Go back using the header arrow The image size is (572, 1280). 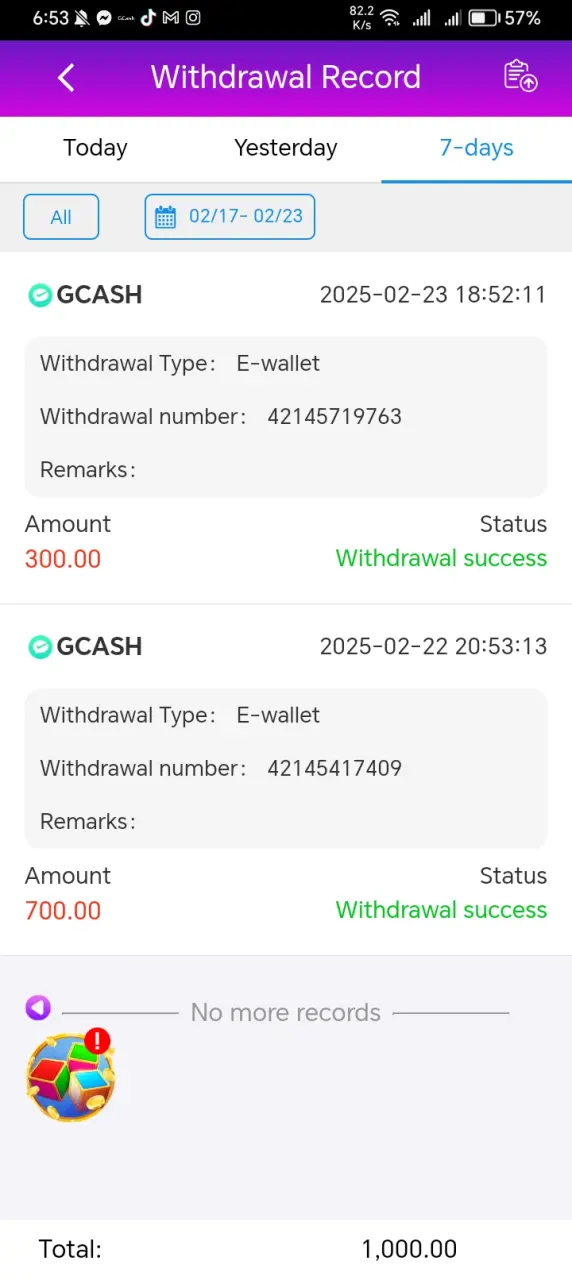[x=66, y=77]
